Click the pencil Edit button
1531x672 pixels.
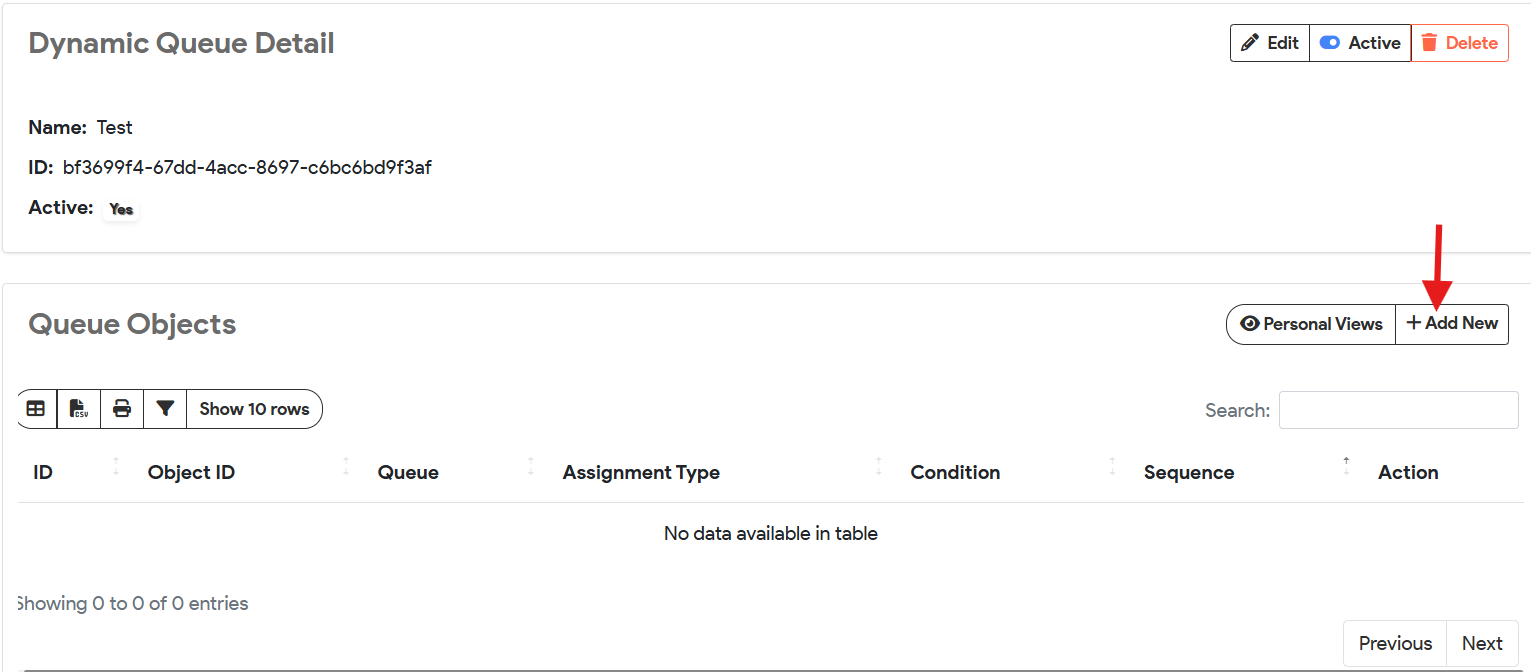(1270, 43)
